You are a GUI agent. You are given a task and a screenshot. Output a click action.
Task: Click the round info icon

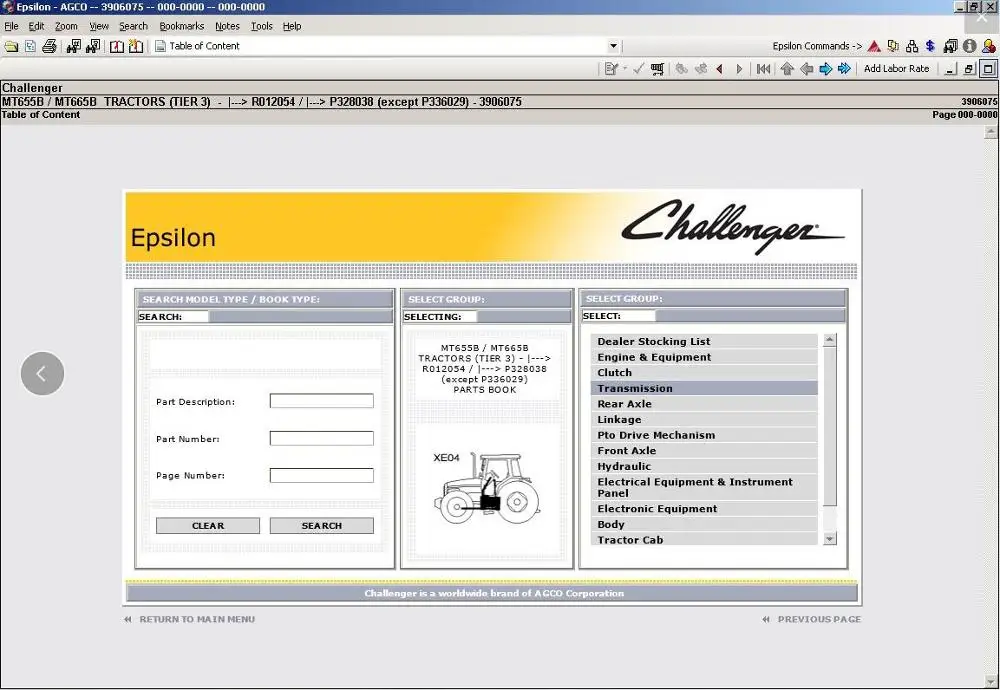pyautogui.click(x=969, y=46)
